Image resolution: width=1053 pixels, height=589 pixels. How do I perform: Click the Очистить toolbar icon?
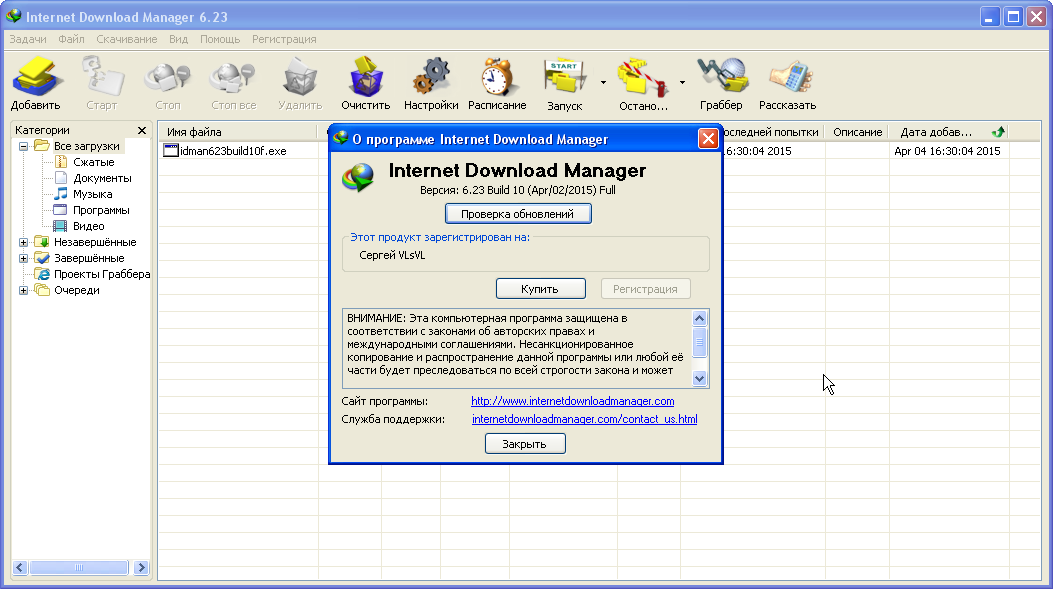[x=365, y=76]
